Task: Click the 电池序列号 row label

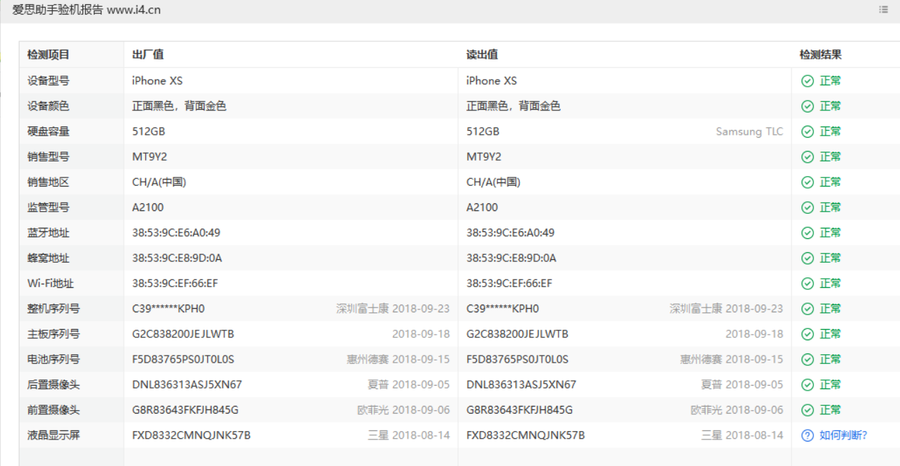Action: (53, 359)
